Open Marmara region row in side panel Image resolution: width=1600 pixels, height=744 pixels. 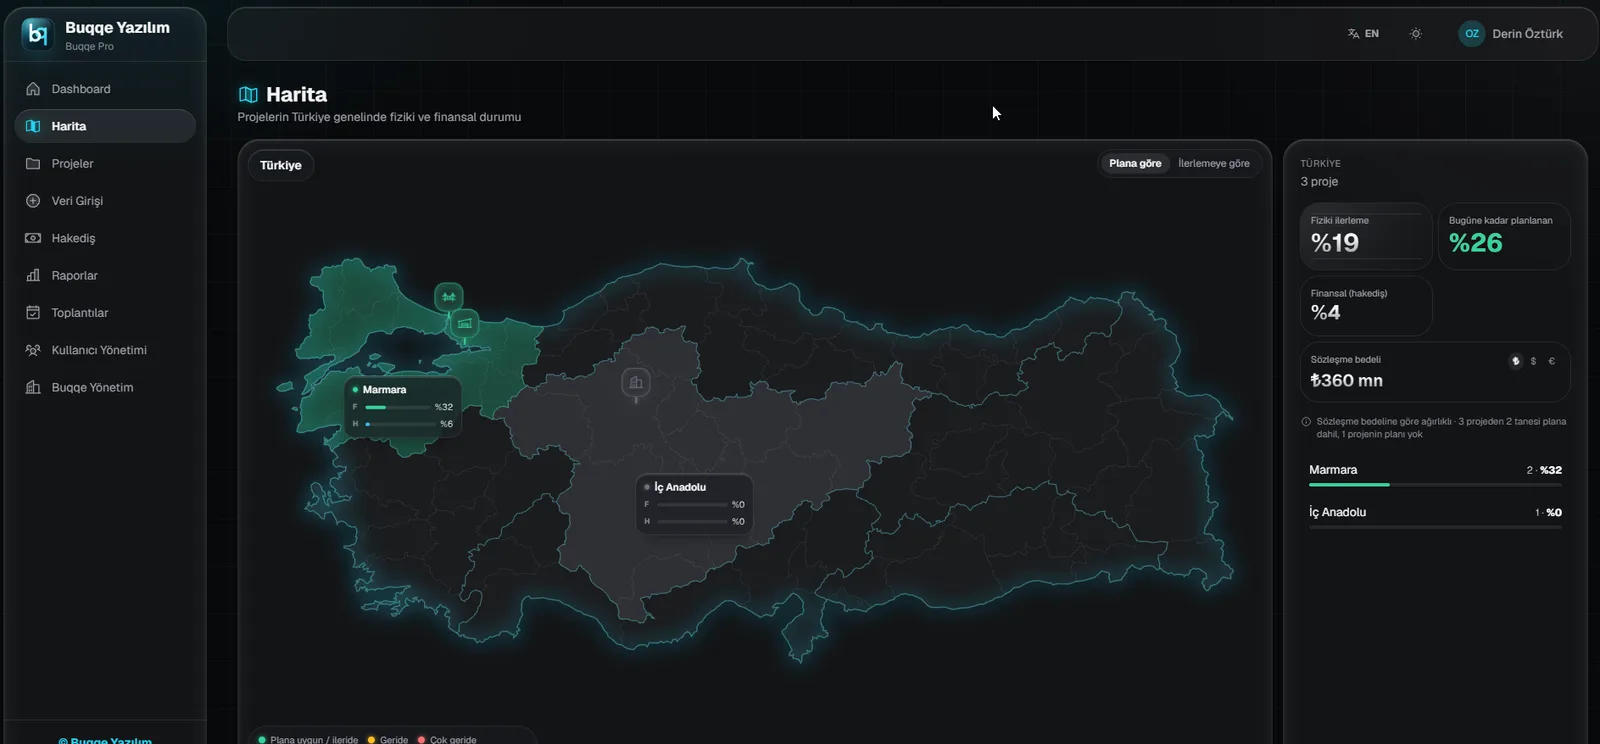click(x=1435, y=475)
